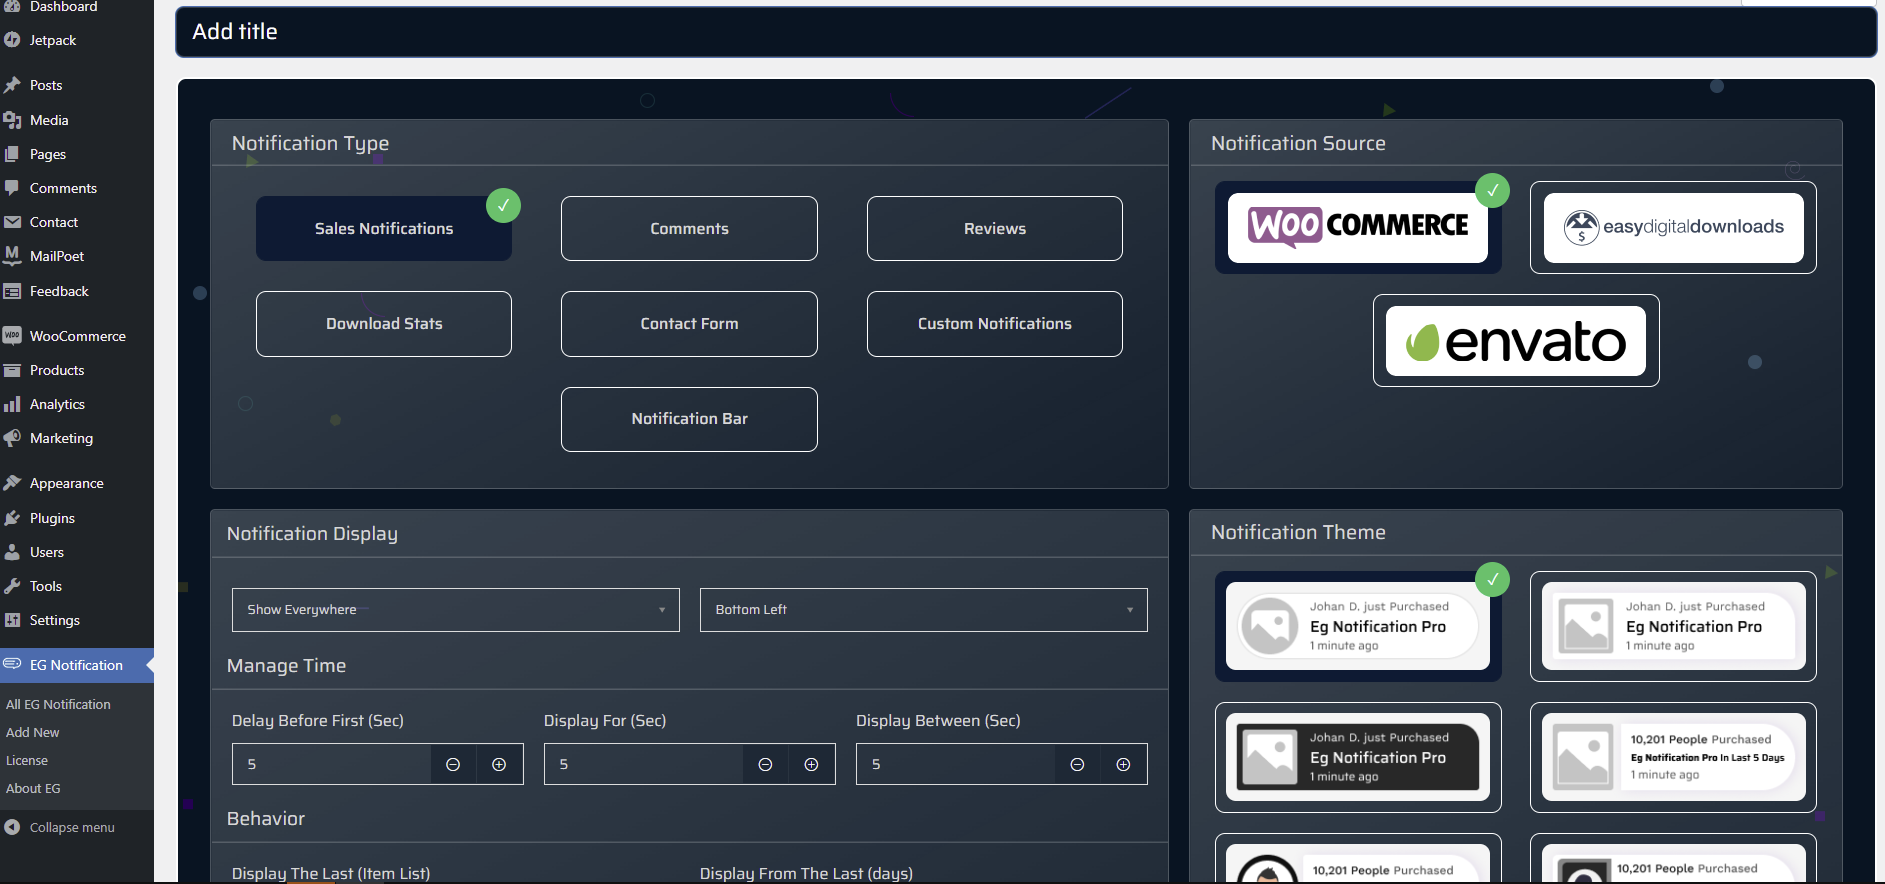Select the 10,201 People Purchased 5 Days theme
Viewport: 1885px width, 884px height.
[x=1673, y=757]
